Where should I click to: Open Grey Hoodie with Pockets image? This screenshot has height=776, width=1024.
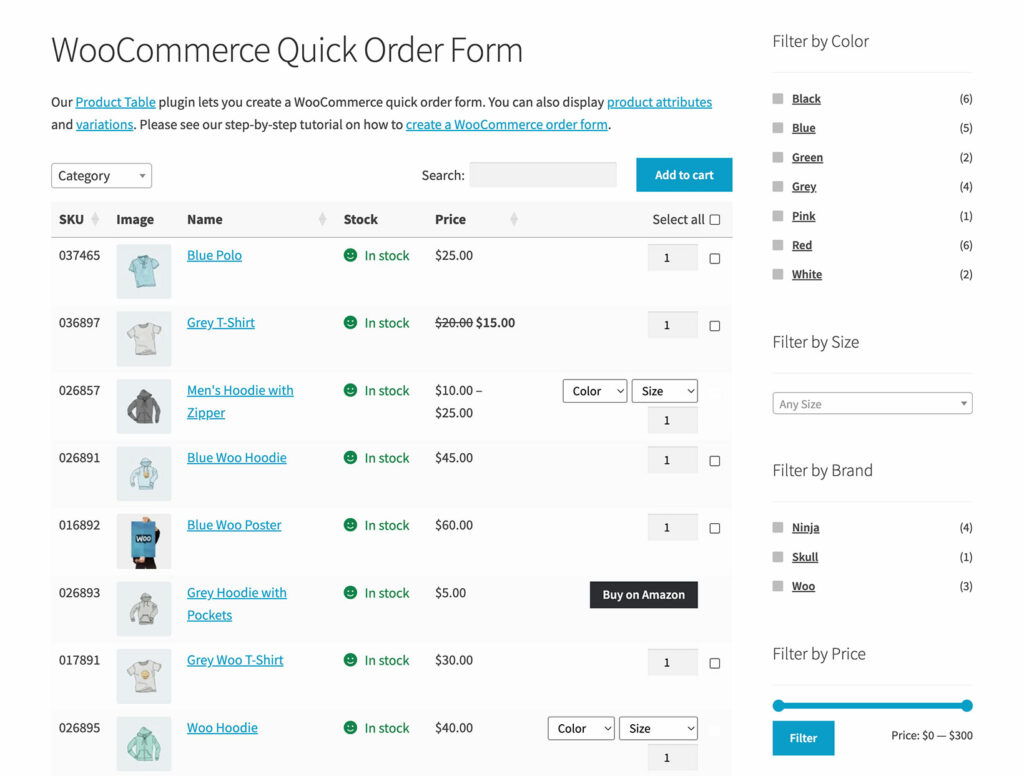pyautogui.click(x=144, y=609)
